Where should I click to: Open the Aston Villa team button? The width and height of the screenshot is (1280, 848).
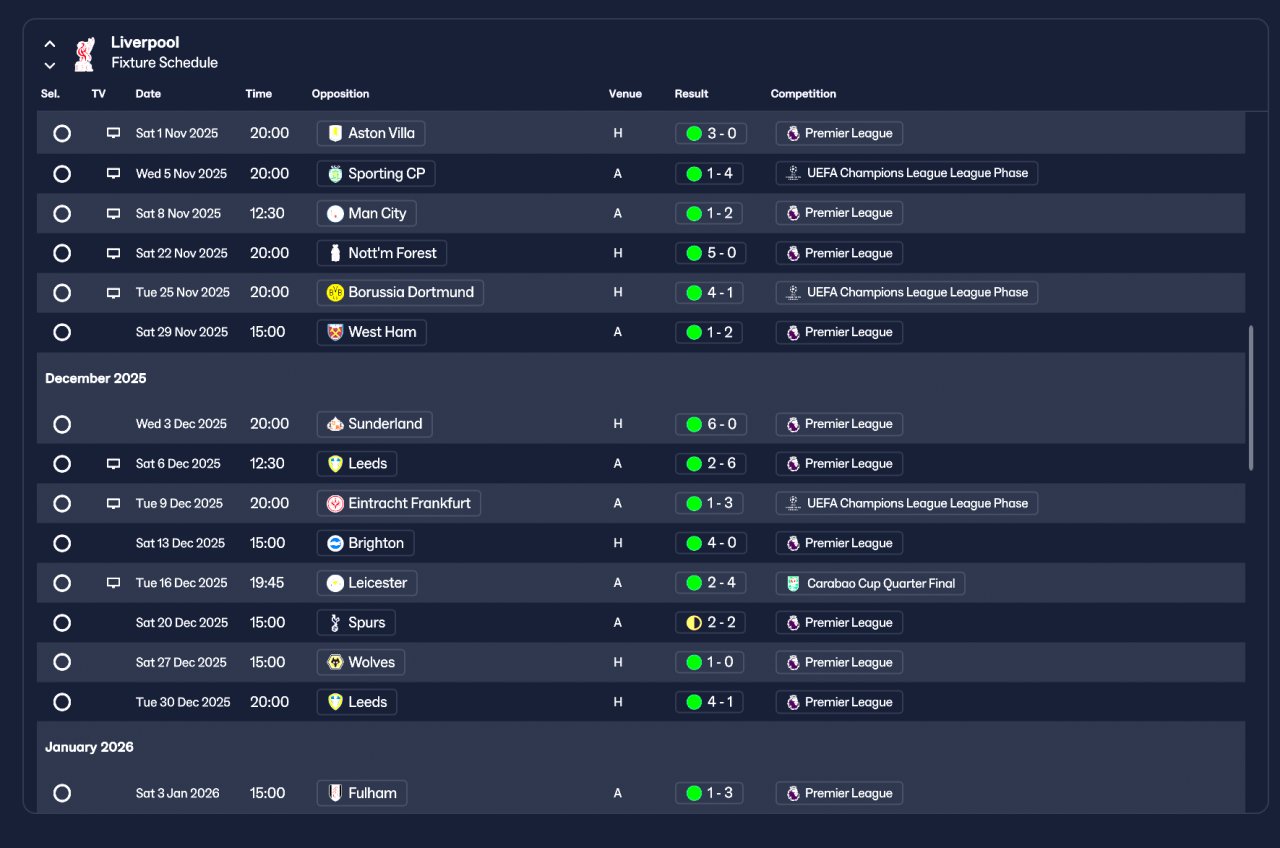coord(371,133)
